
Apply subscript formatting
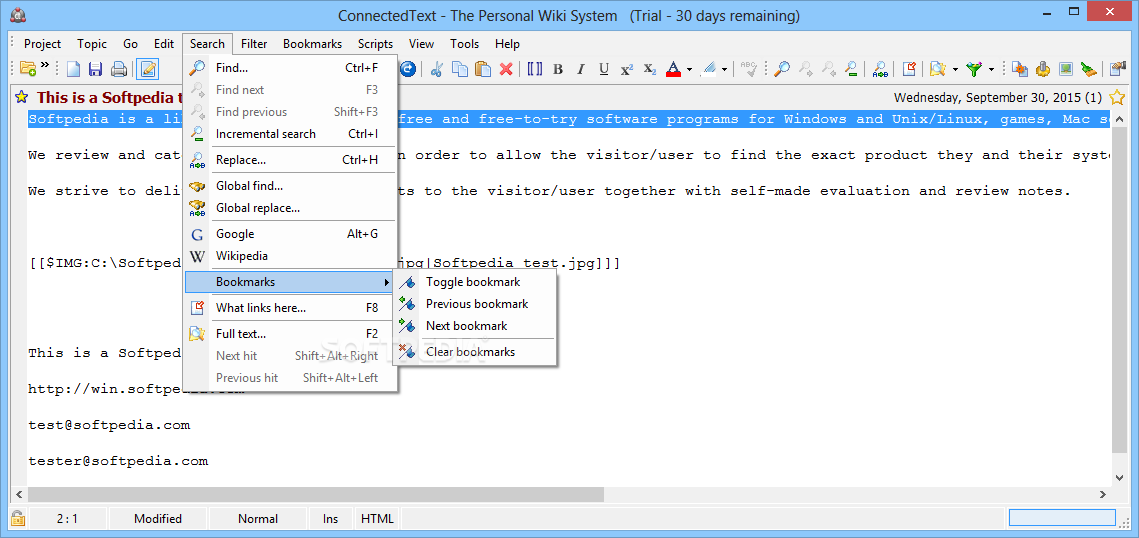650,70
